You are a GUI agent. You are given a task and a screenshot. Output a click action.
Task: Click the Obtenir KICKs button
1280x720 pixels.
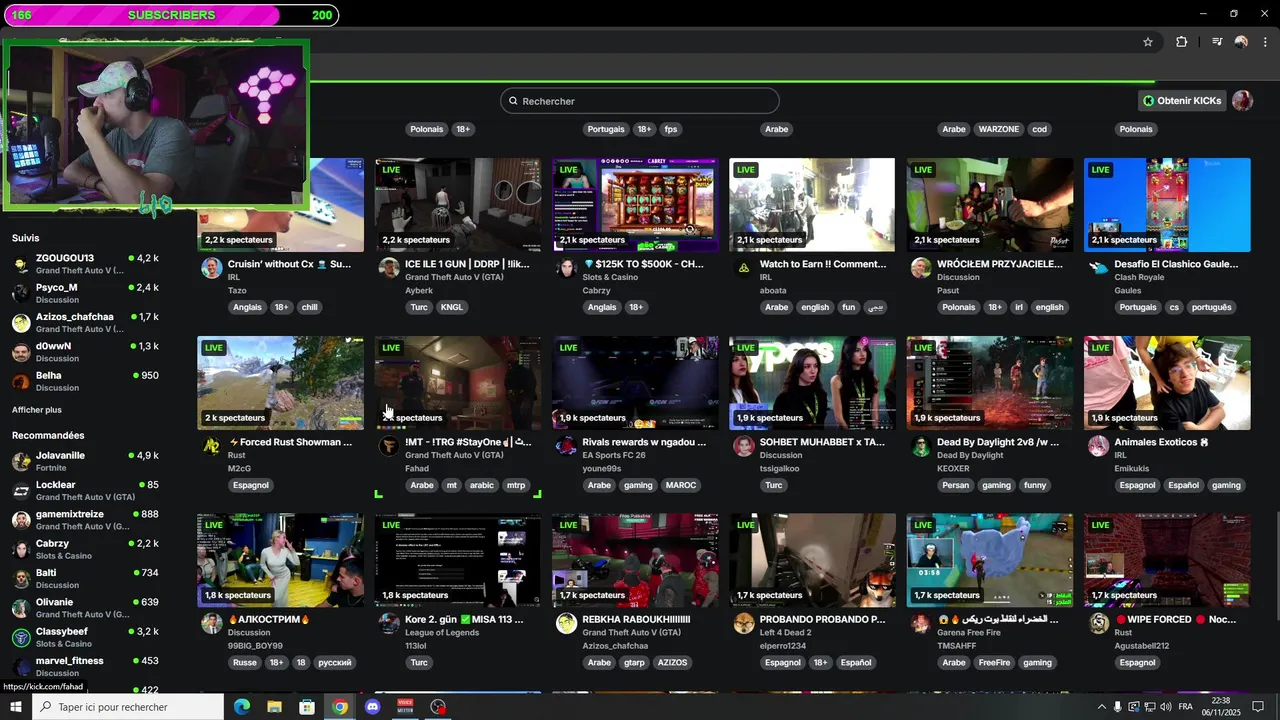[x=1182, y=101]
